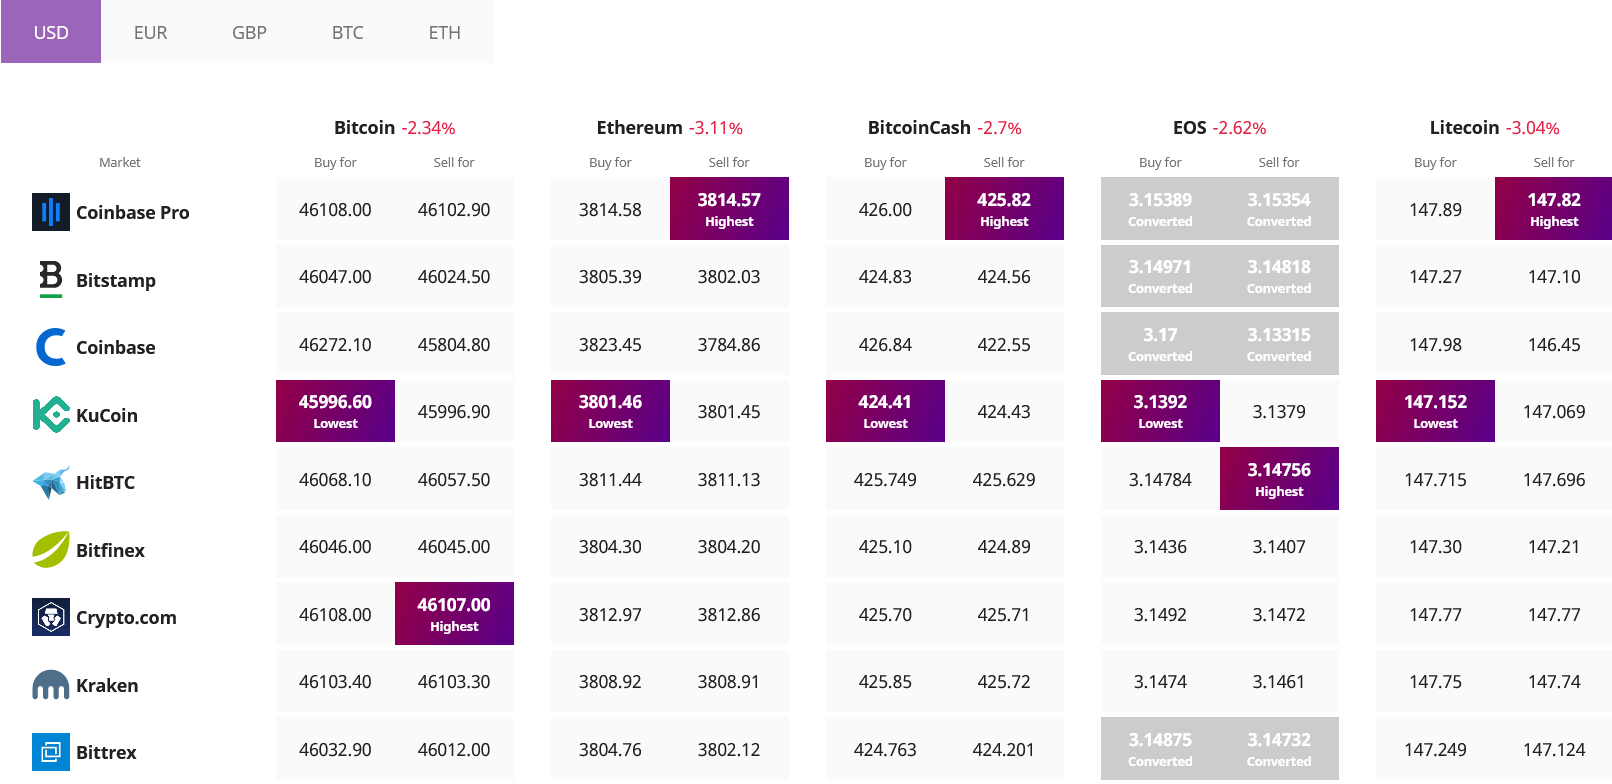The image size is (1612, 784).
Task: Click the EOS -2.62% change value
Action: (x=1239, y=128)
